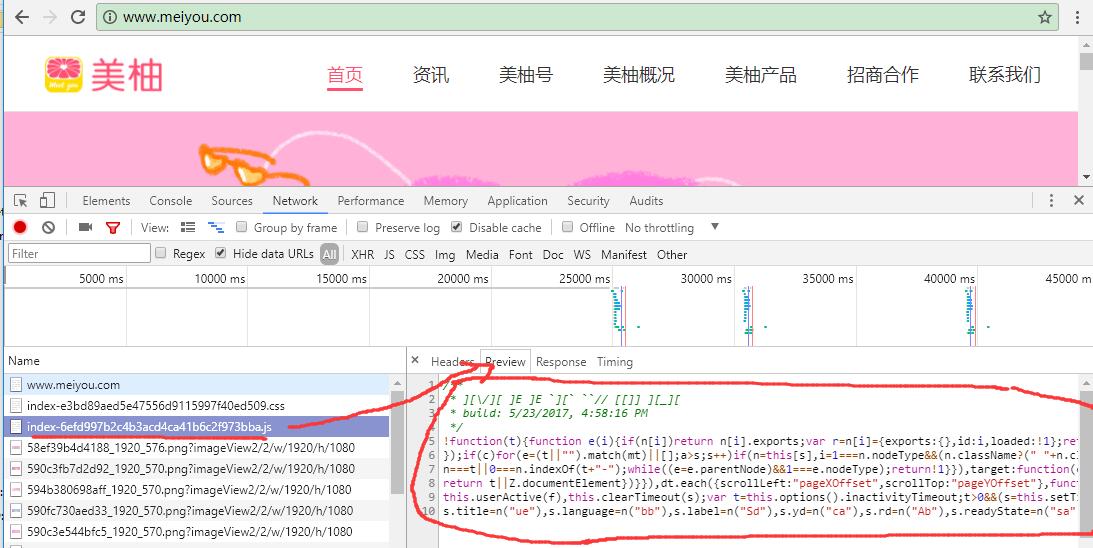Click the inspect element picker icon
This screenshot has width=1093, height=548.
(20, 200)
